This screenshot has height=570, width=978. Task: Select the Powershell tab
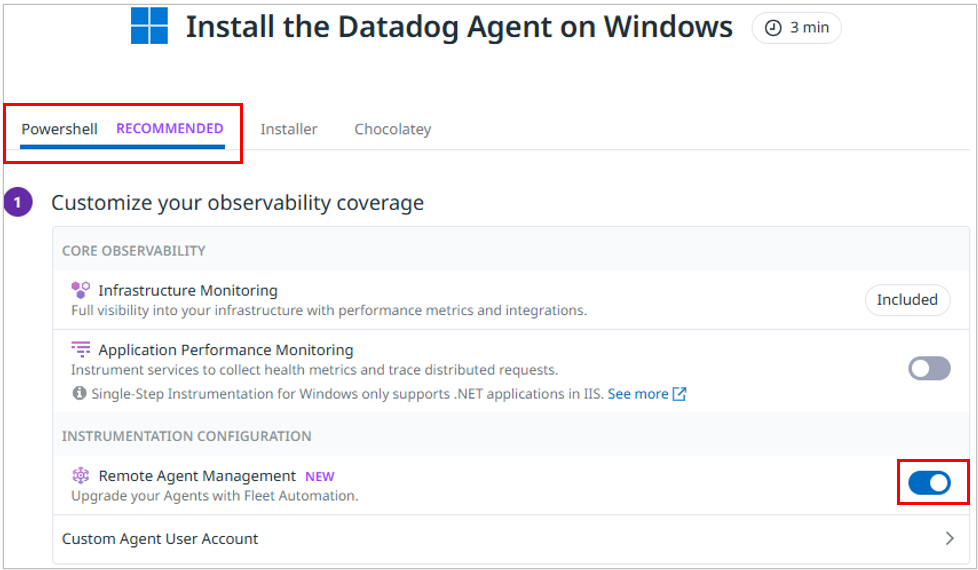60,129
